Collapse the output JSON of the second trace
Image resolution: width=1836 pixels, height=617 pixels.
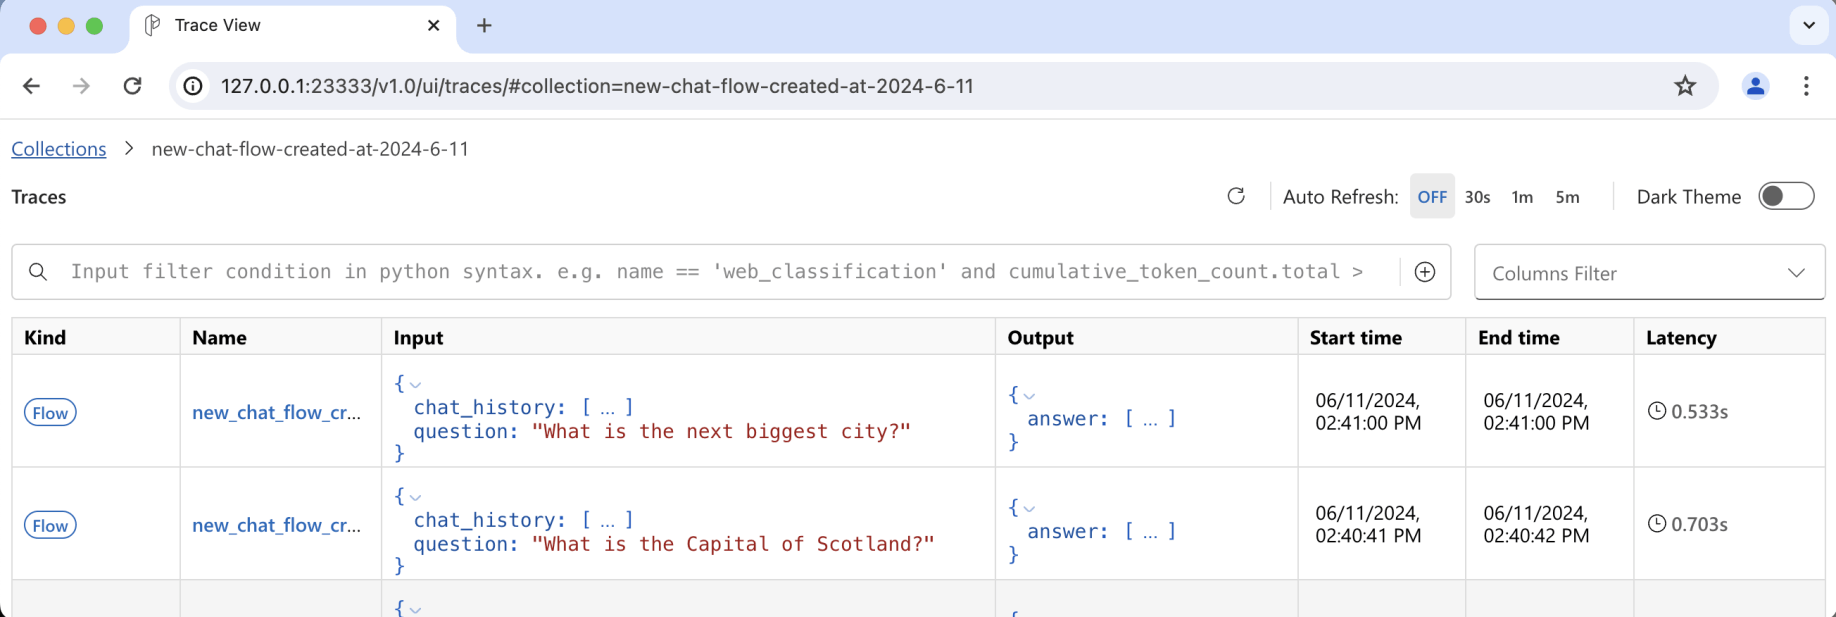1029,509
